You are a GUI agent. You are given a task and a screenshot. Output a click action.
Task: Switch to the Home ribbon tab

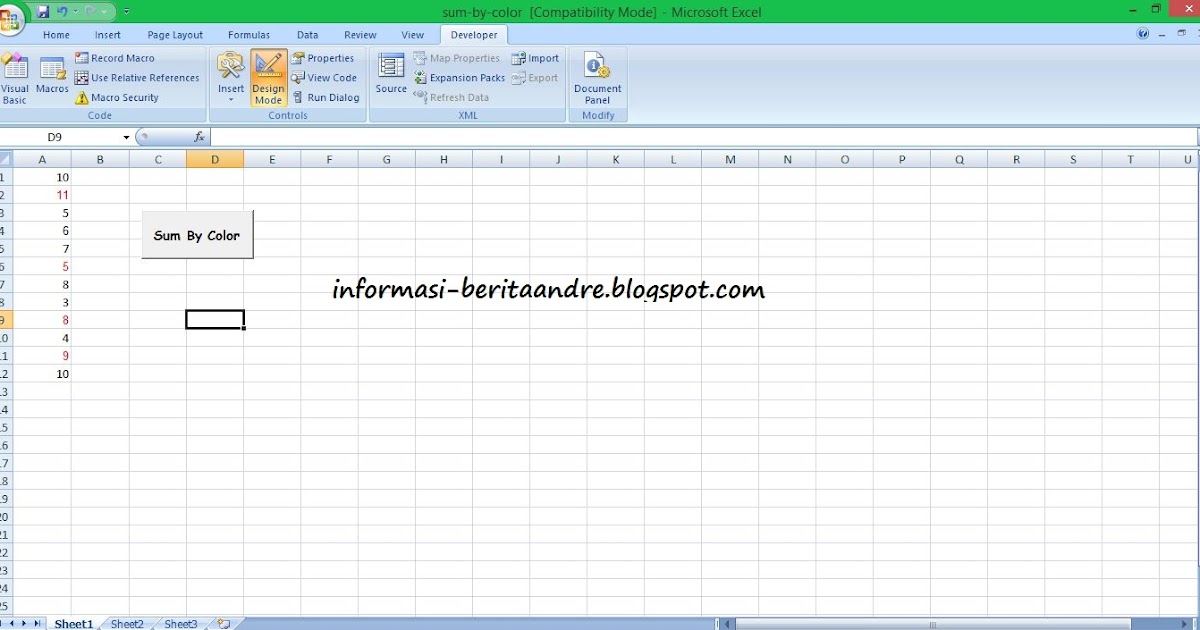57,35
